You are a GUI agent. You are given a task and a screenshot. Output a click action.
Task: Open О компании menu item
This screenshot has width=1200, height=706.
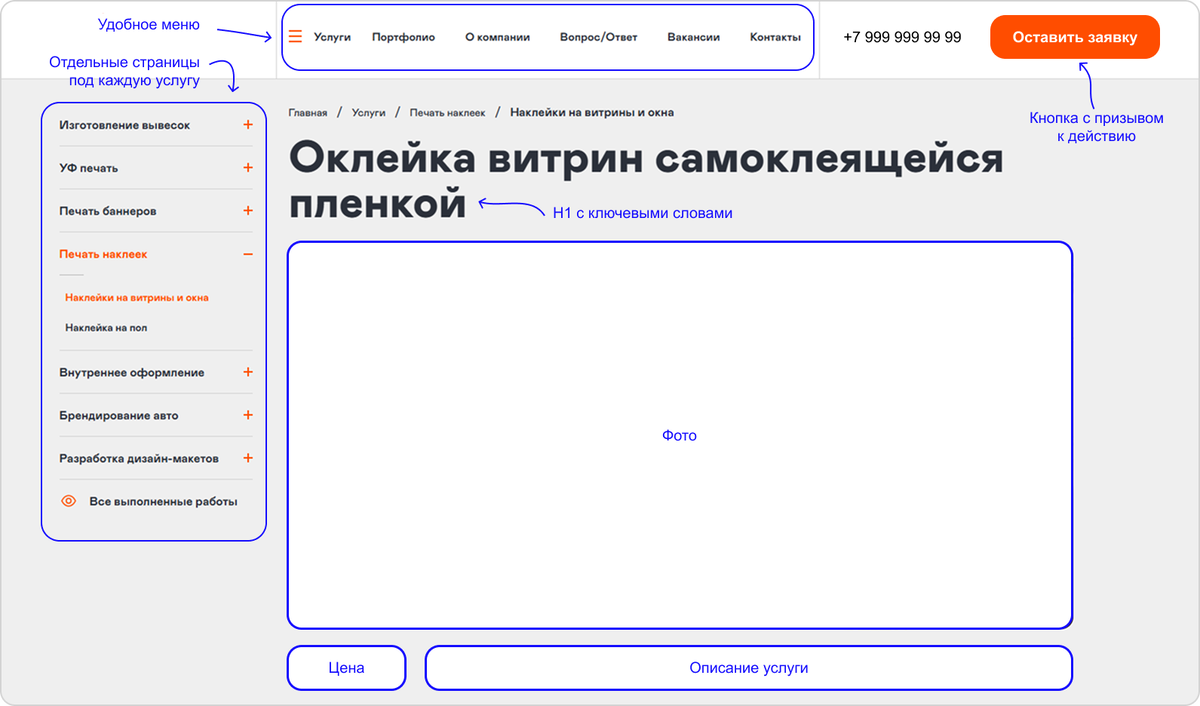click(x=498, y=37)
